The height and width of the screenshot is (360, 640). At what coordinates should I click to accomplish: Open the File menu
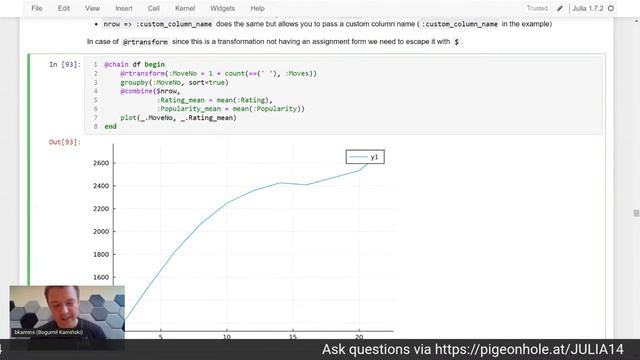tap(37, 8)
